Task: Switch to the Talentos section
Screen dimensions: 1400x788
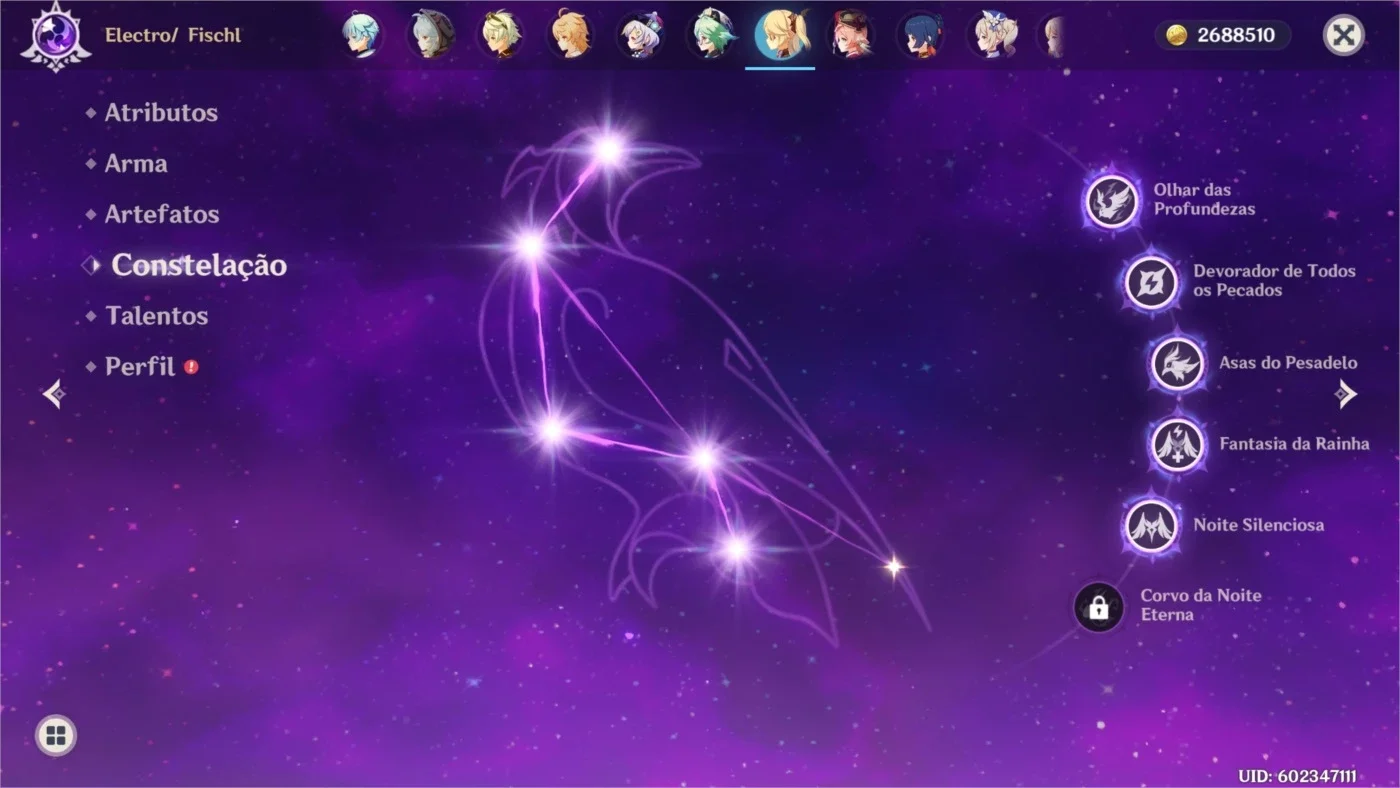Action: point(157,316)
